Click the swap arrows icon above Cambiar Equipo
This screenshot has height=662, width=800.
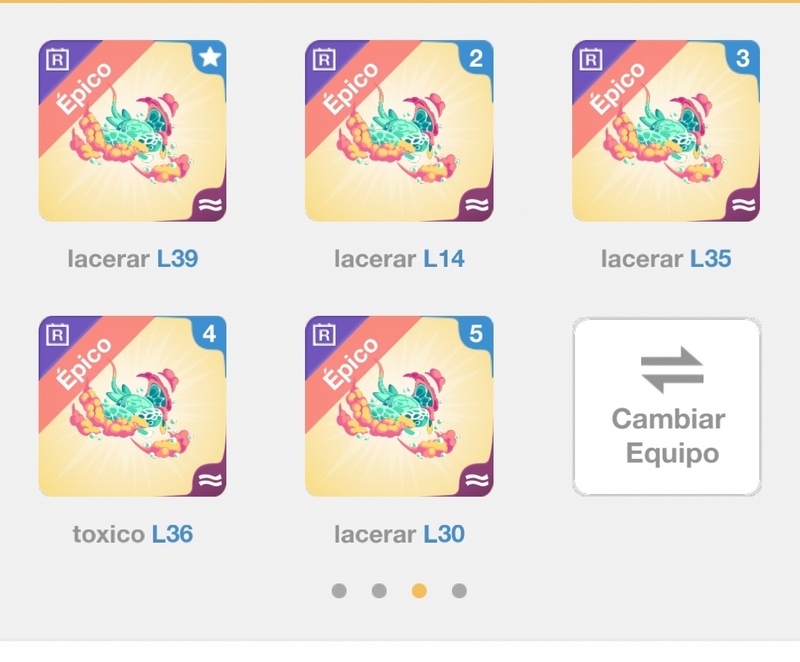672,370
